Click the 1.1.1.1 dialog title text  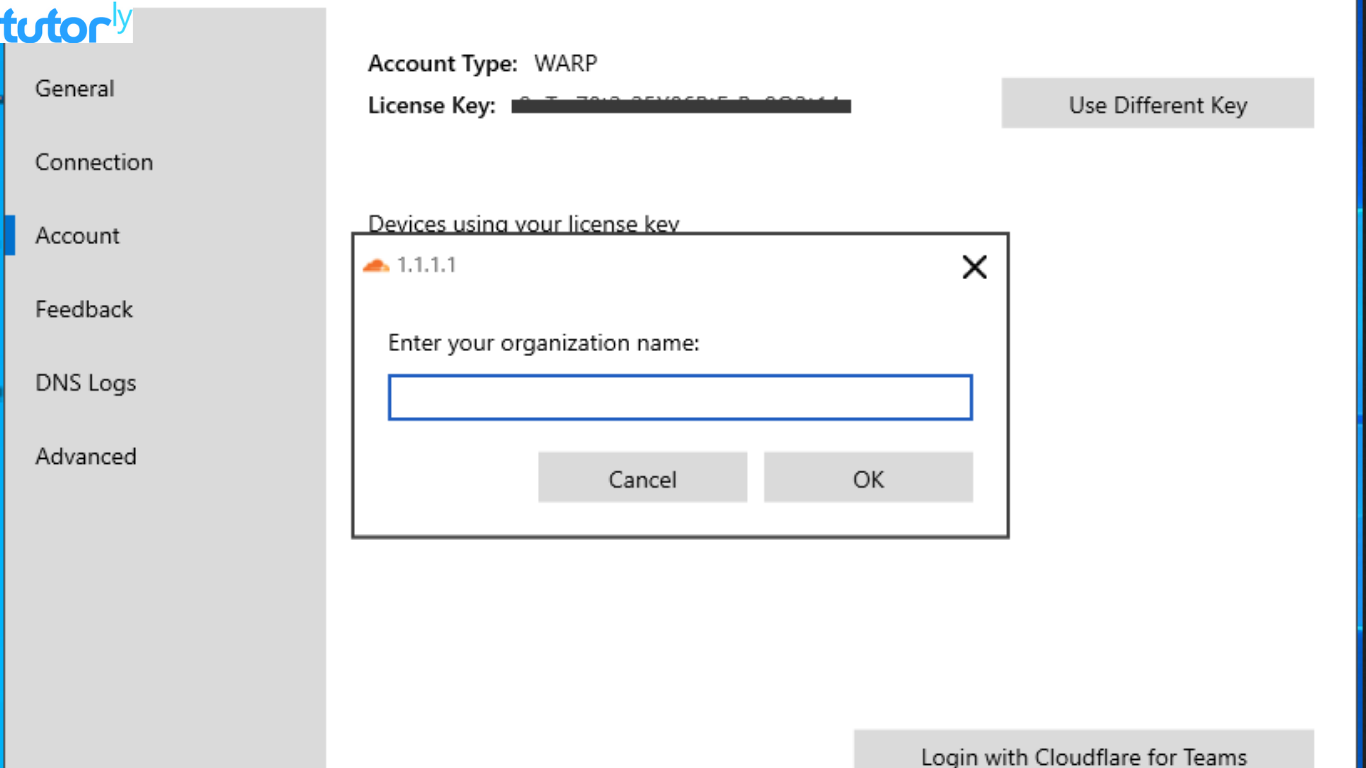point(426,265)
